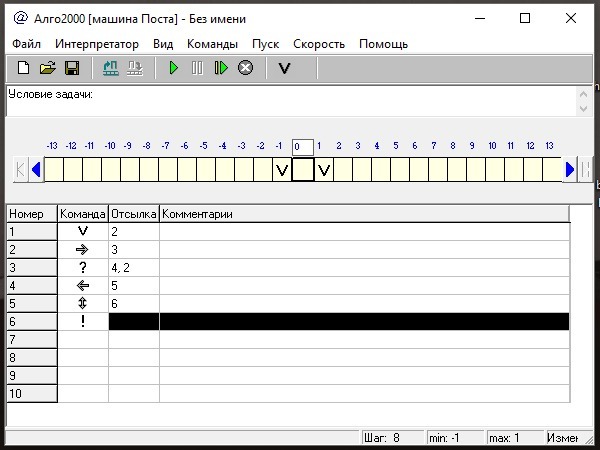This screenshot has width=600, height=450.
Task: Run program with green play button
Action: 174,68
